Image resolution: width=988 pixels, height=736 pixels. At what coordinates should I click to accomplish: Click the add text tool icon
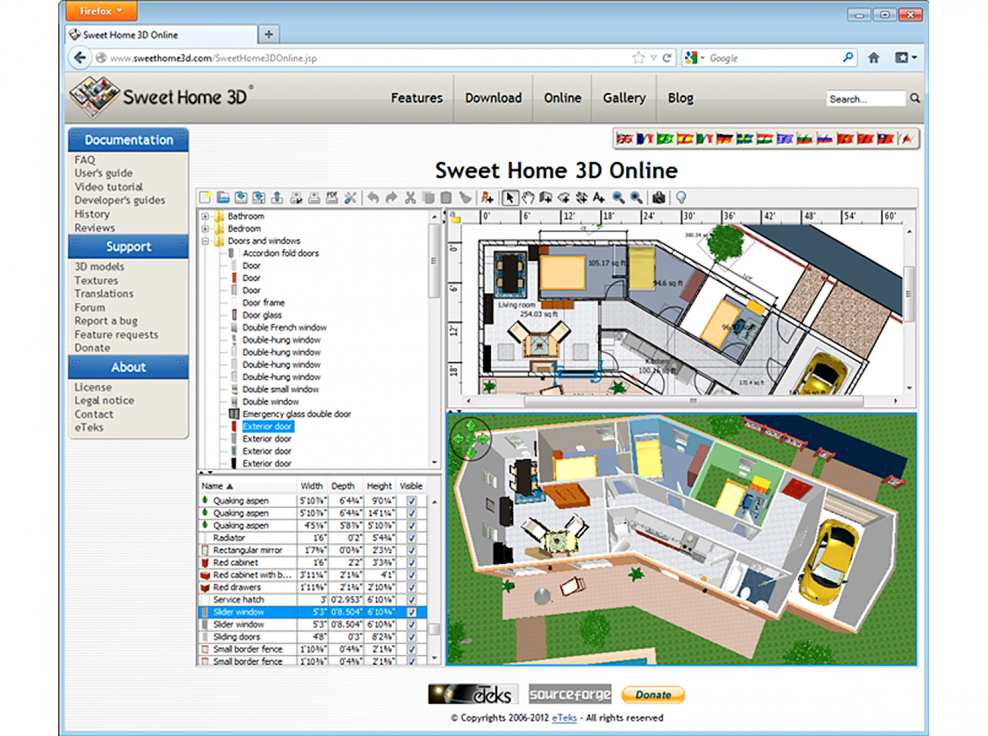click(596, 197)
